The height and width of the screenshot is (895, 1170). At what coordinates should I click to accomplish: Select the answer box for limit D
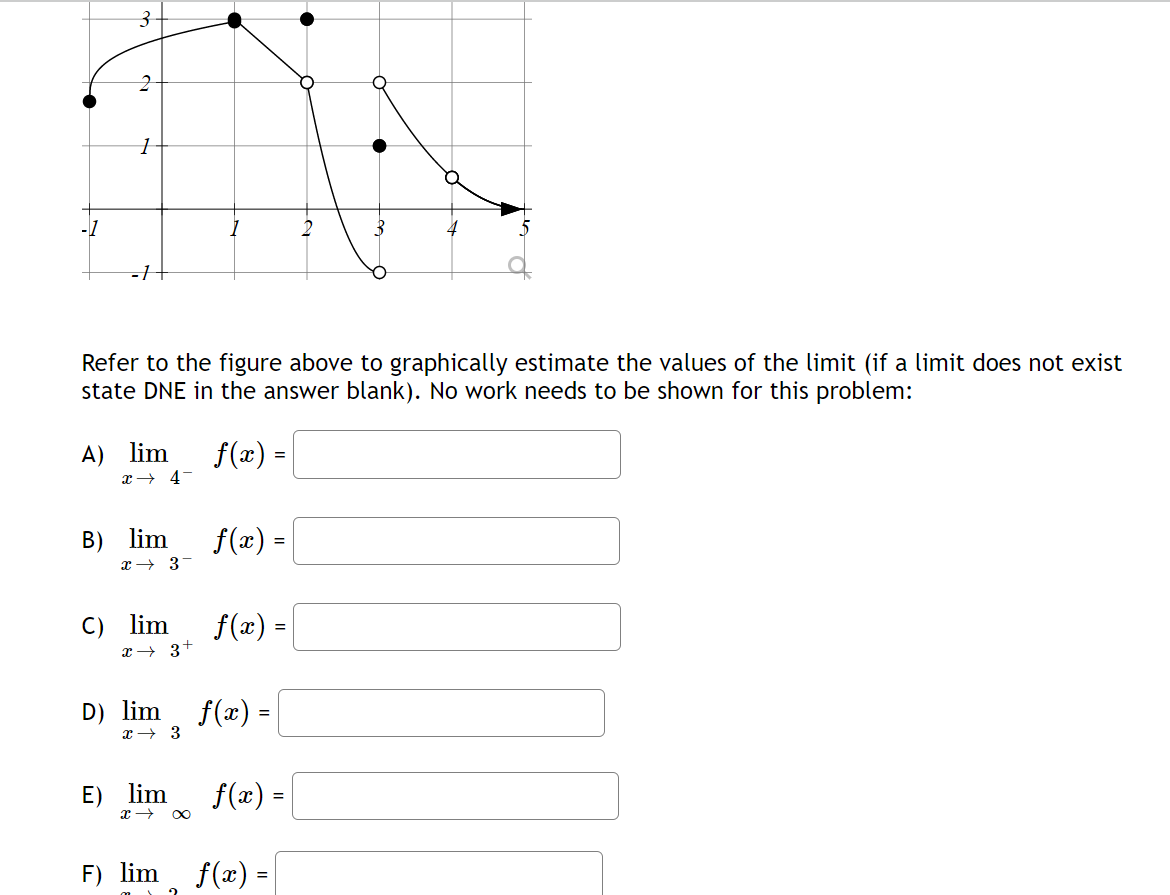pyautogui.click(x=441, y=712)
